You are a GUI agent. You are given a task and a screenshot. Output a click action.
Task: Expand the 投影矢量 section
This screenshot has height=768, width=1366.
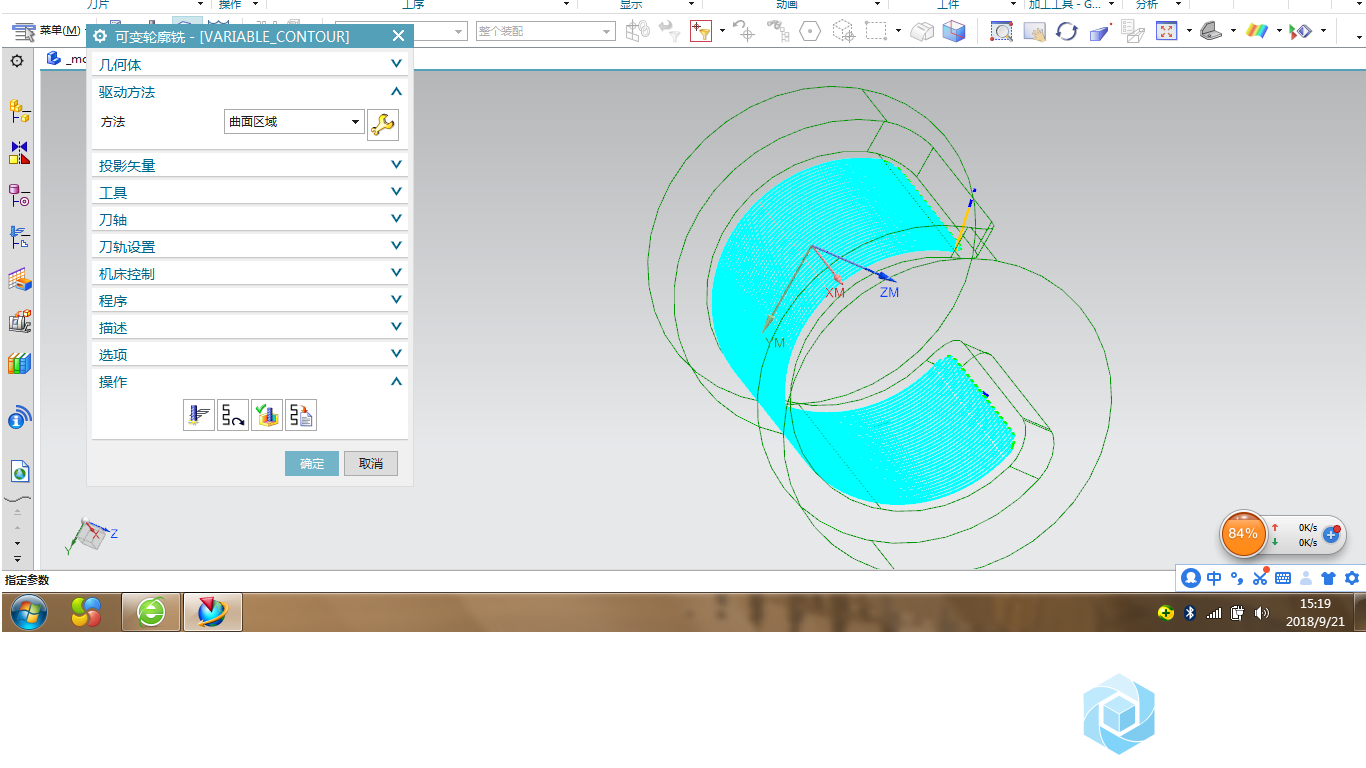250,166
